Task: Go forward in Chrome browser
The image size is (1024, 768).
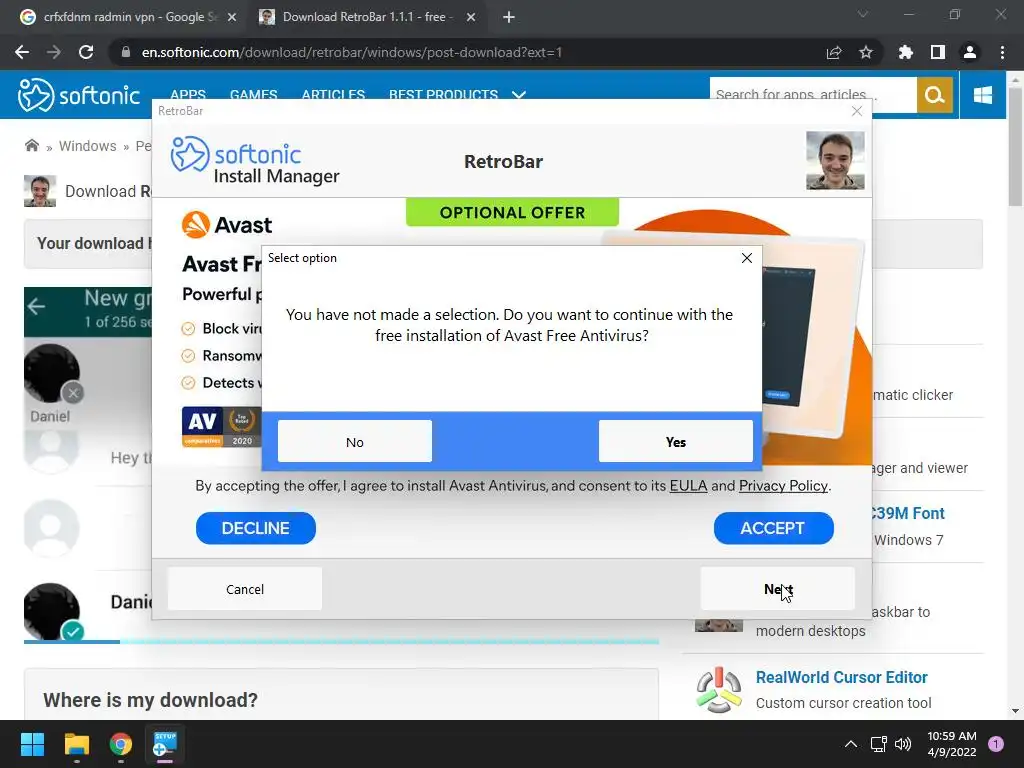Action: (x=54, y=52)
